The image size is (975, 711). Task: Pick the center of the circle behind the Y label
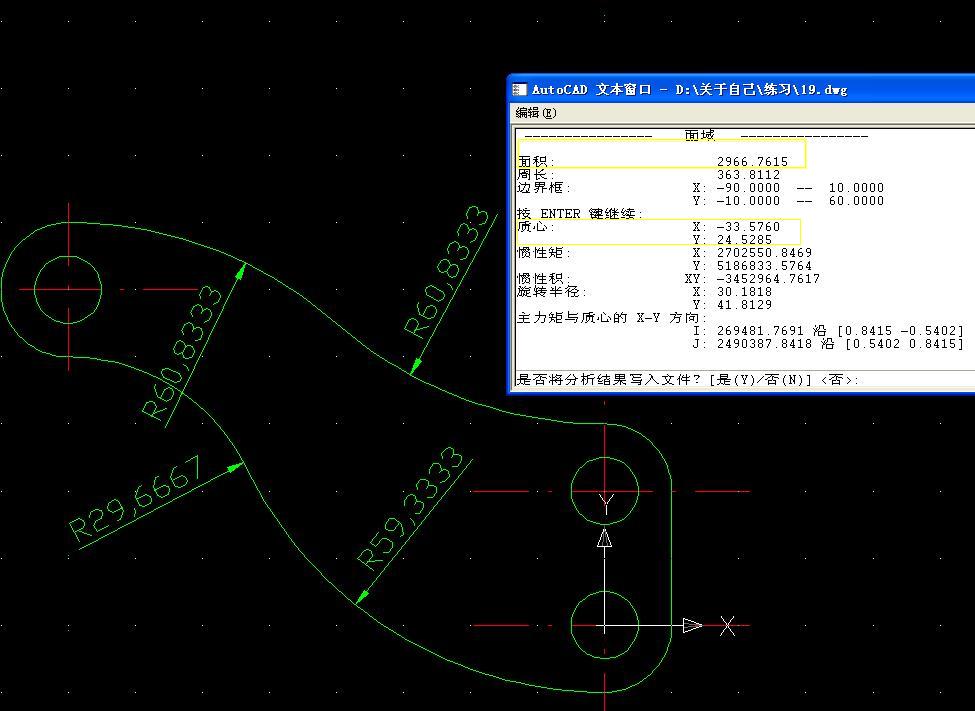coord(605,491)
